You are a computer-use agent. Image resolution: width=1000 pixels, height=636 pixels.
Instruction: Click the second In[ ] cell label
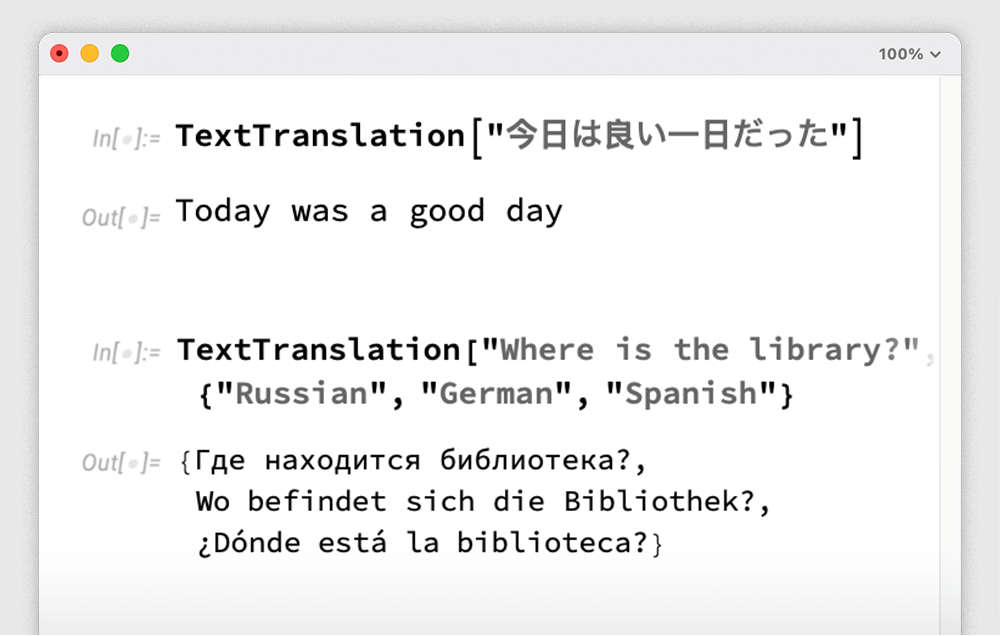(x=126, y=353)
